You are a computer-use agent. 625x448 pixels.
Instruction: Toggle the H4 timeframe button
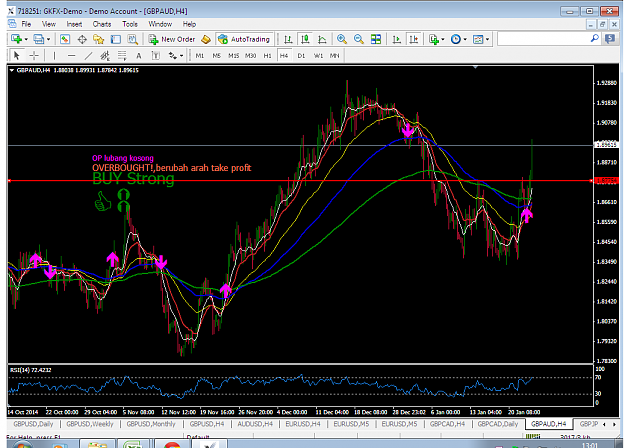coord(284,55)
